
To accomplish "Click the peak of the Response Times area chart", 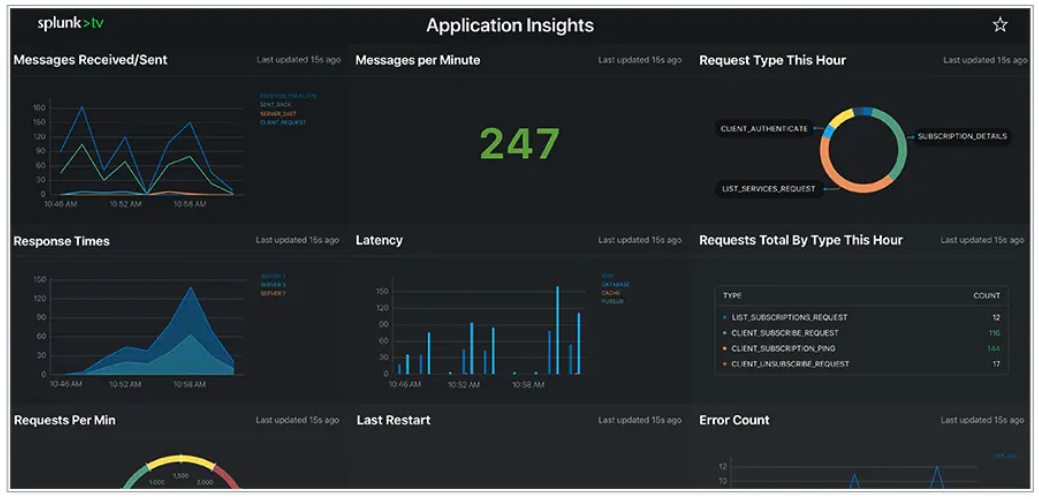I will [191, 288].
